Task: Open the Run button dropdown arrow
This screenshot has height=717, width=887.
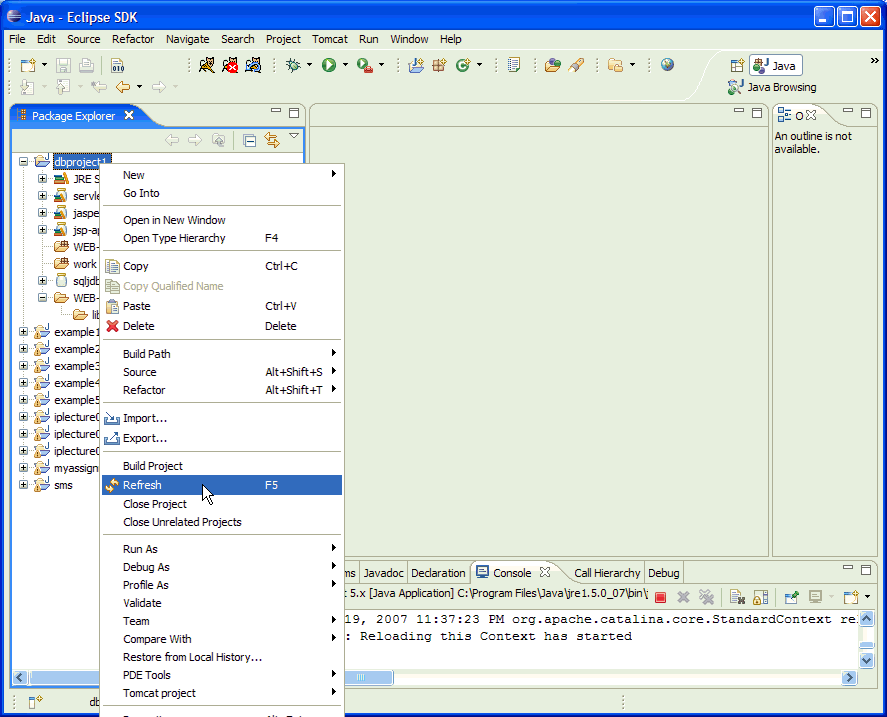Action: tap(345, 65)
